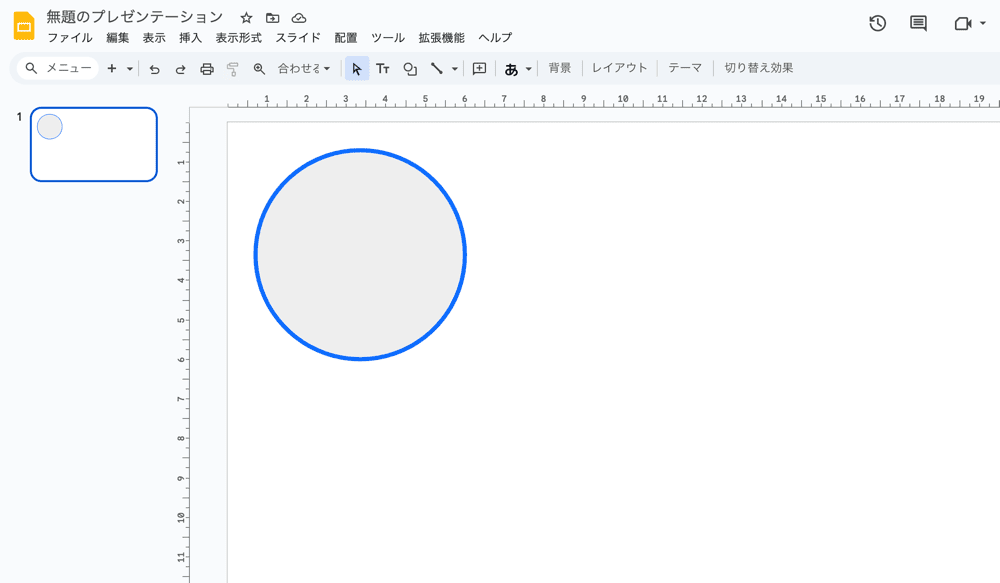Open the 表示 menu
1000x583 pixels.
coord(154,38)
